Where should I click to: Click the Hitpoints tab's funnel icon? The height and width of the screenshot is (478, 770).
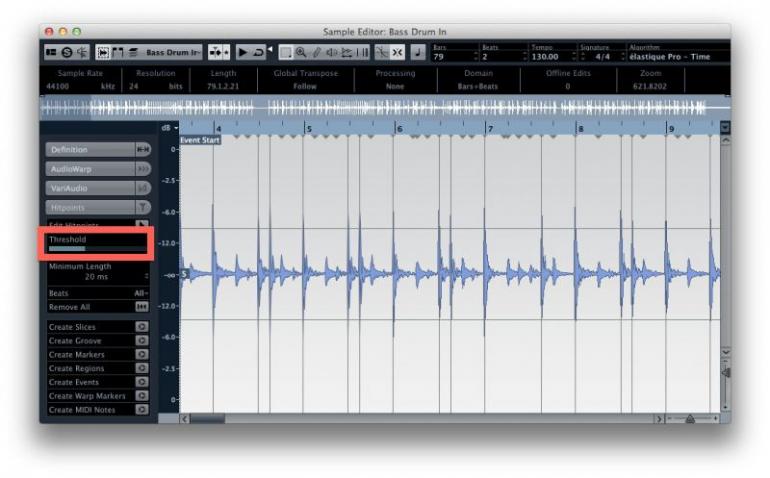(x=143, y=207)
